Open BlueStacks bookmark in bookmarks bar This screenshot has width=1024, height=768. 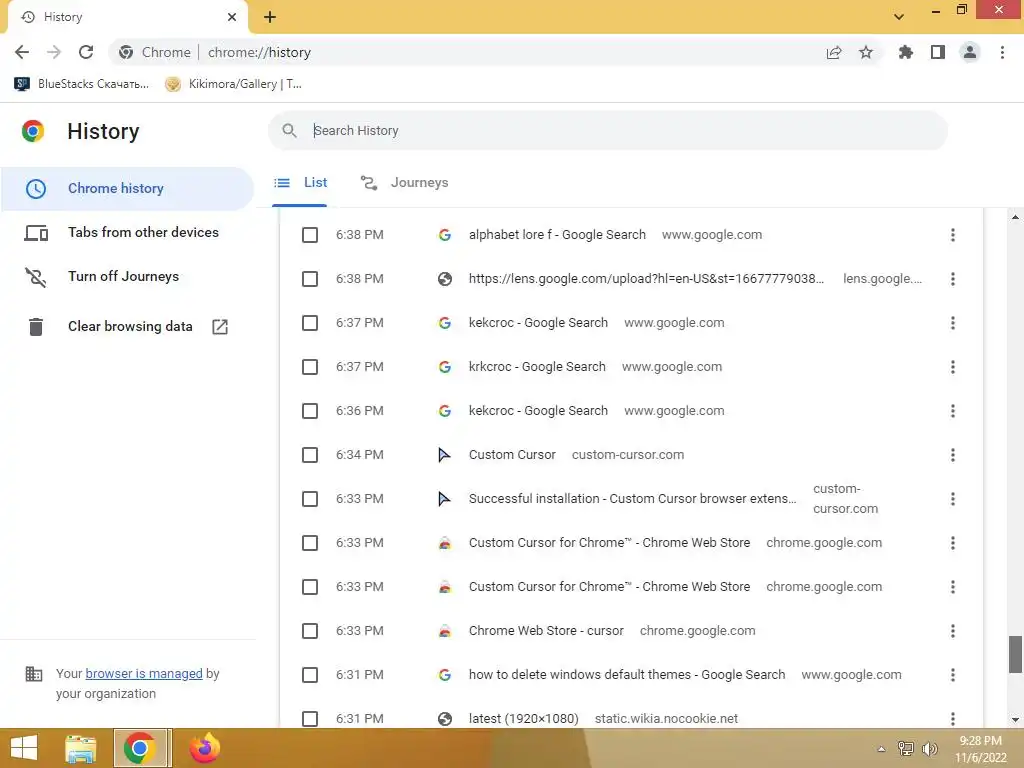pos(82,84)
